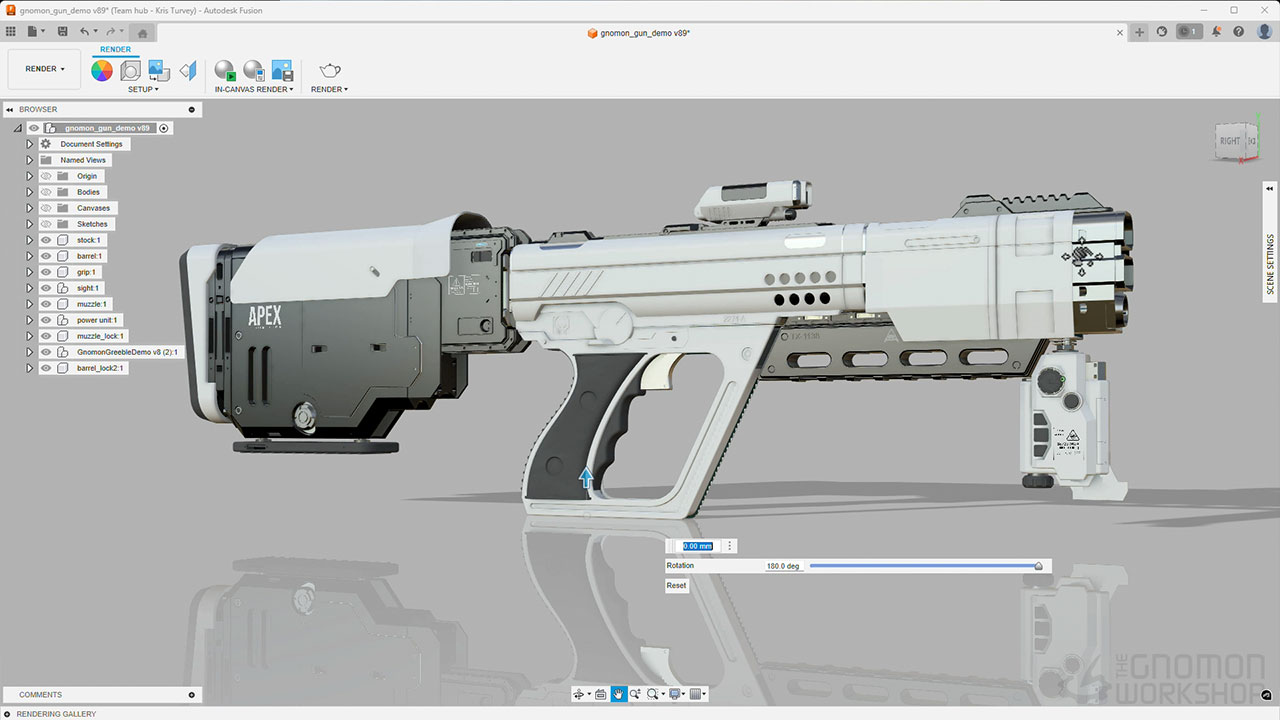Activate the Pan hand tool
This screenshot has height=720, width=1280.
point(619,694)
